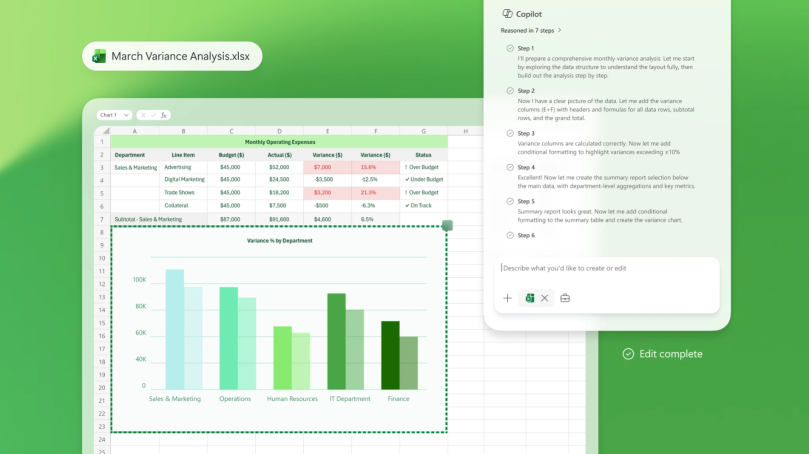
Task: Click the Copilot logo icon
Action: (x=508, y=14)
